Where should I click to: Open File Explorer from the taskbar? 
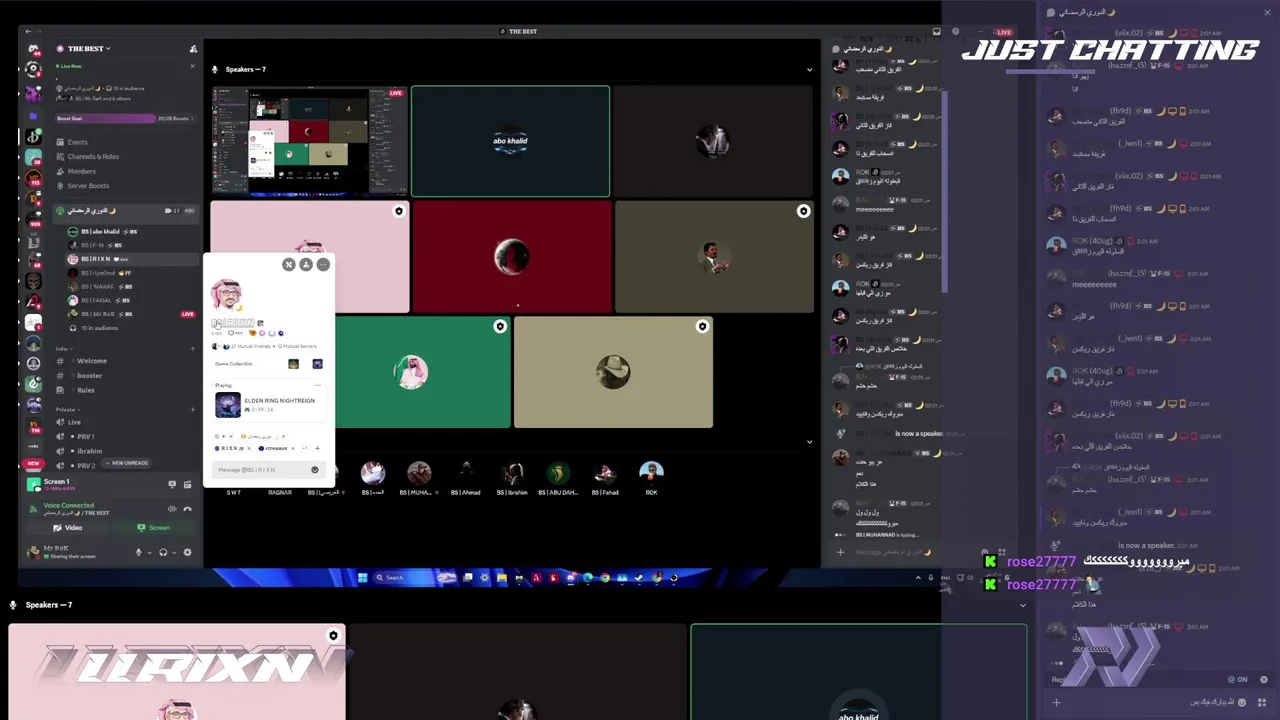[501, 577]
